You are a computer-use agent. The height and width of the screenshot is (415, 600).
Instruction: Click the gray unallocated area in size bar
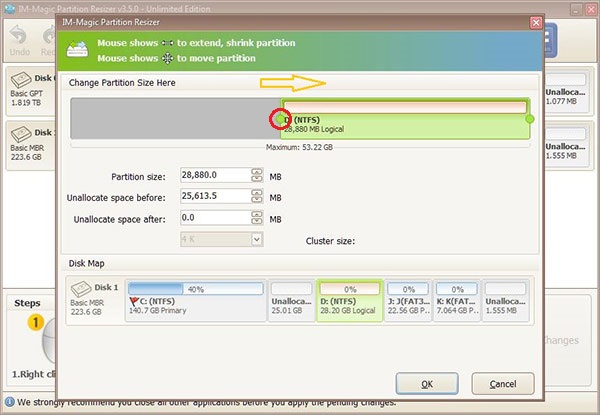pos(175,119)
